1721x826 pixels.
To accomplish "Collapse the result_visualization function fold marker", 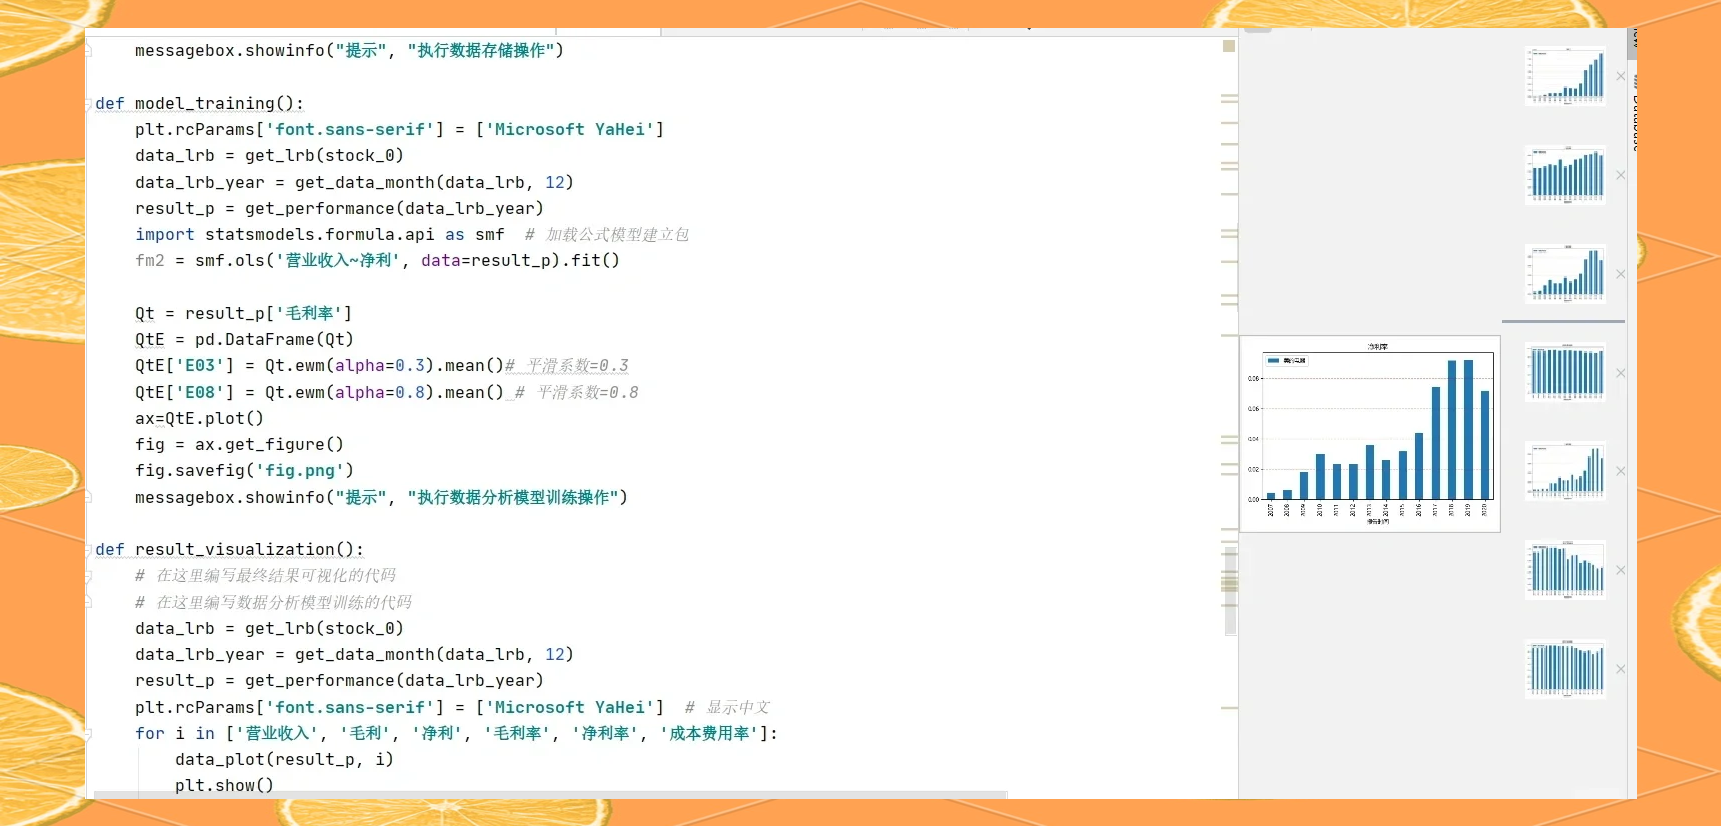I will [x=89, y=549].
